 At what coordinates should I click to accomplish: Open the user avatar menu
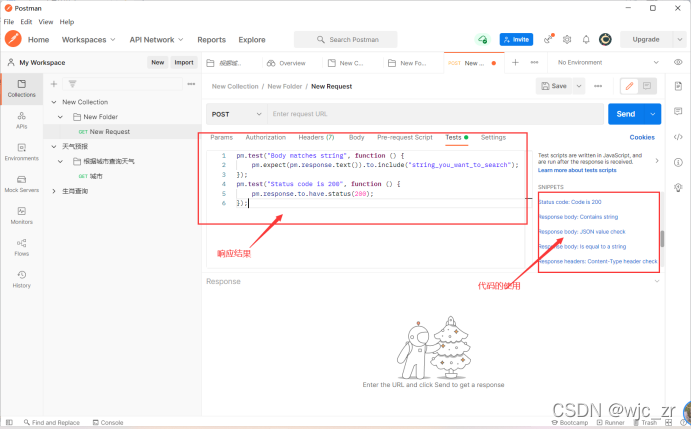pos(605,40)
